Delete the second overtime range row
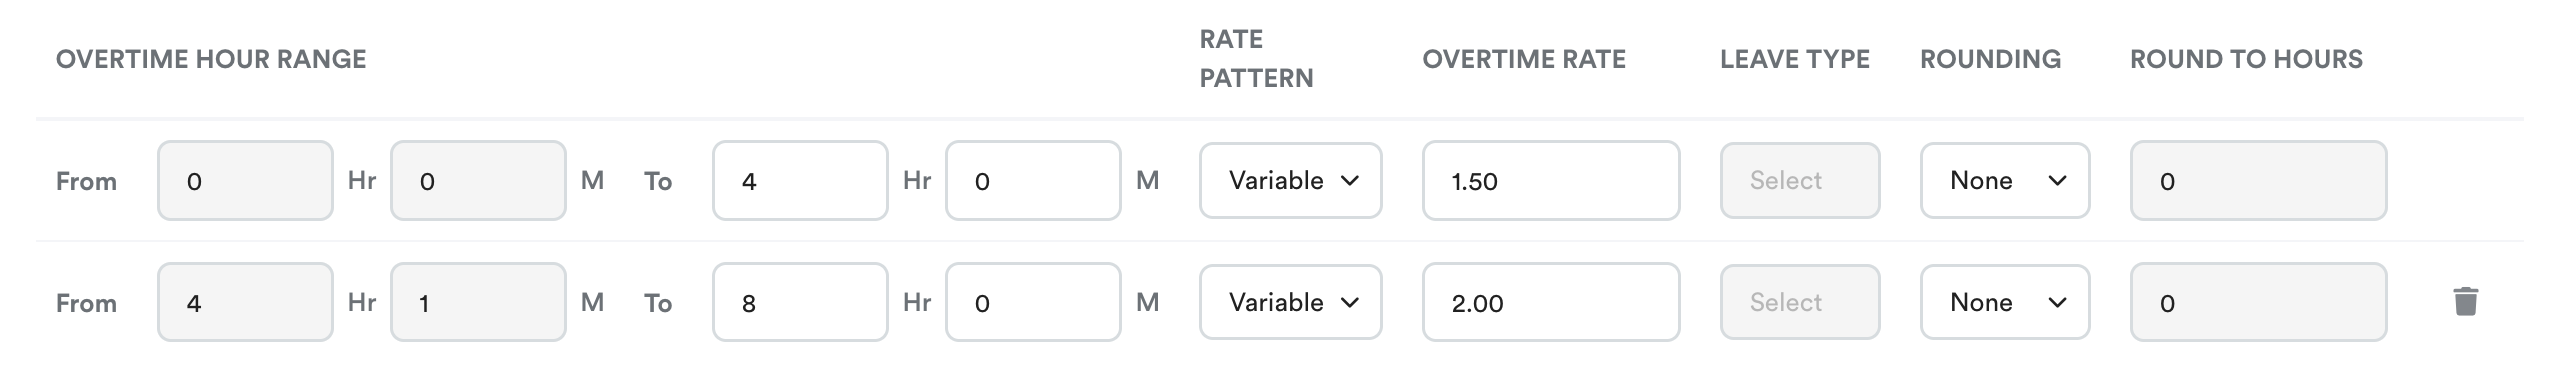The width and height of the screenshot is (2574, 378). click(2465, 301)
